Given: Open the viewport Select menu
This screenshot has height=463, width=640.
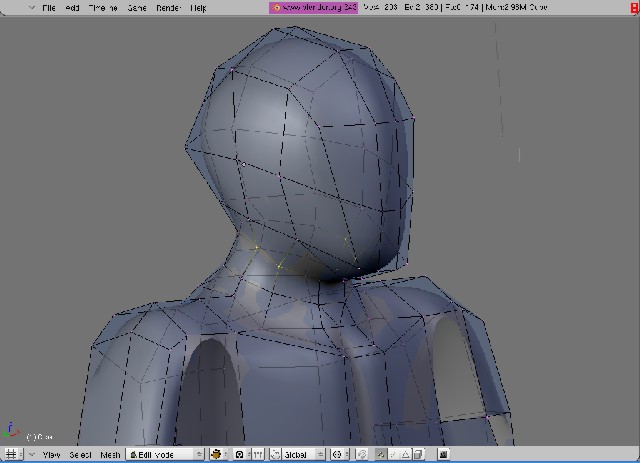Looking at the screenshot, I should click(x=80, y=454).
